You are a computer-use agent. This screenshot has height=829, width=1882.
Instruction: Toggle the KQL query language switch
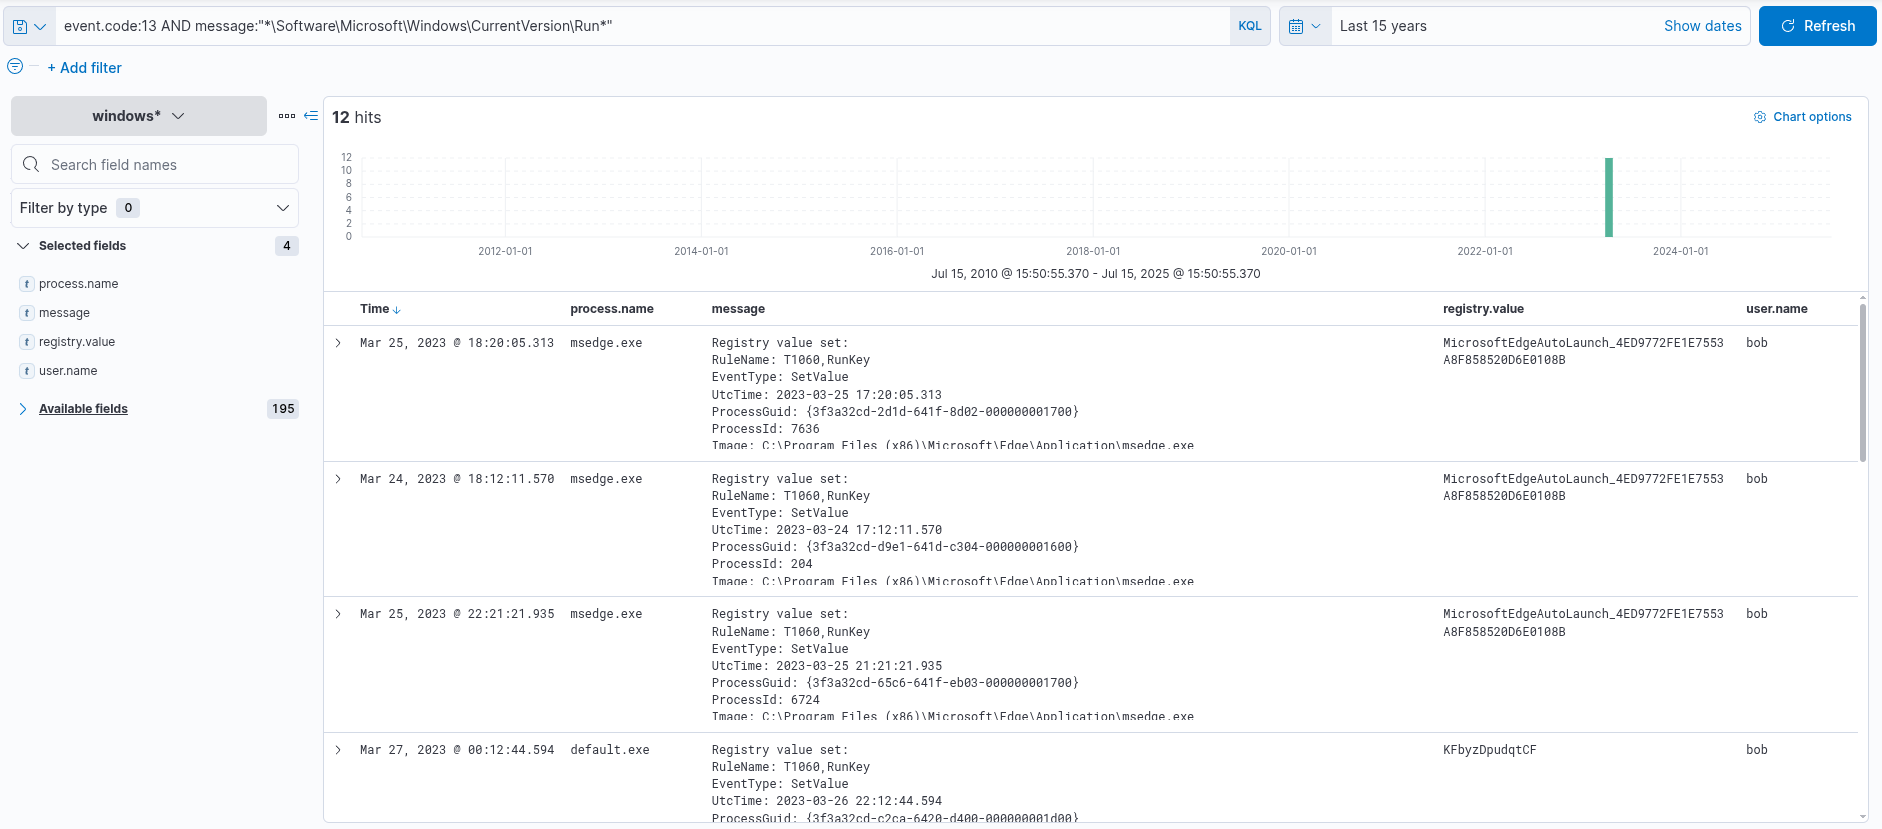pos(1249,26)
